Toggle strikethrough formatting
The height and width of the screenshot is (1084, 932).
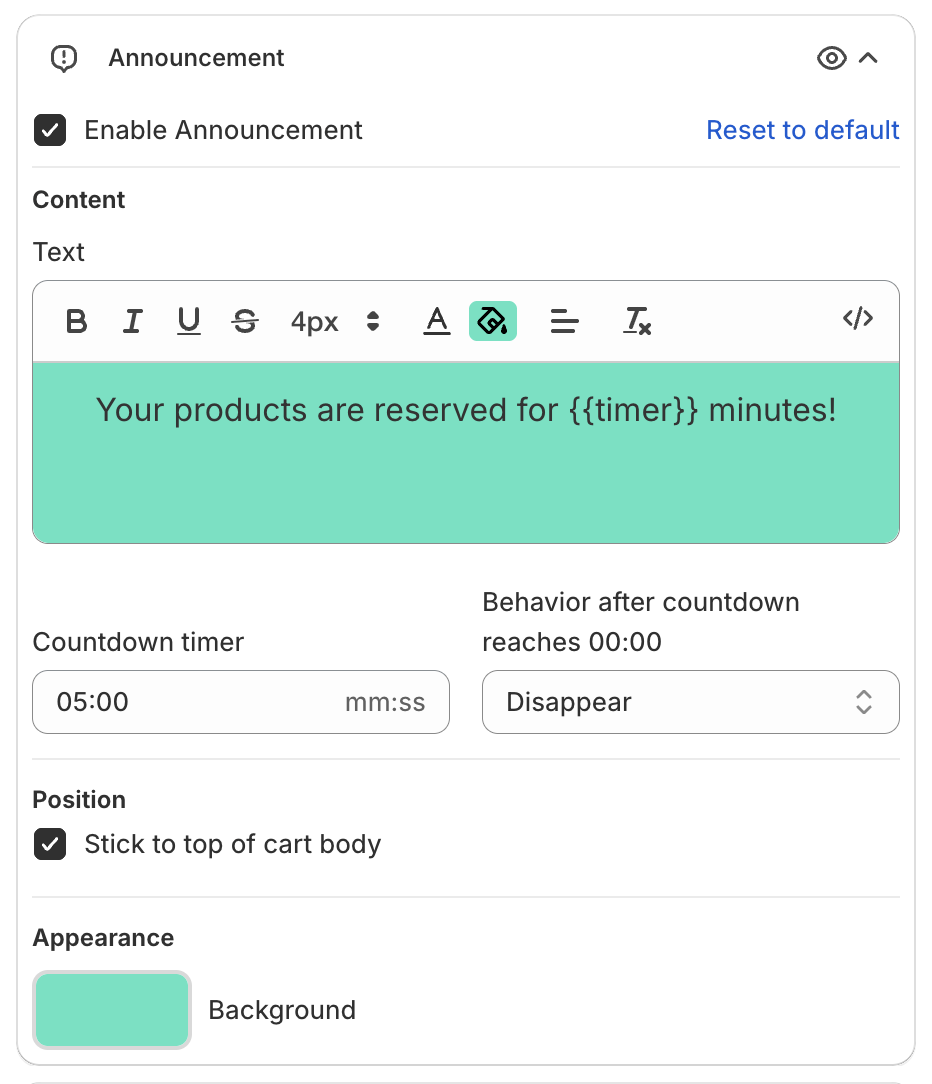245,321
